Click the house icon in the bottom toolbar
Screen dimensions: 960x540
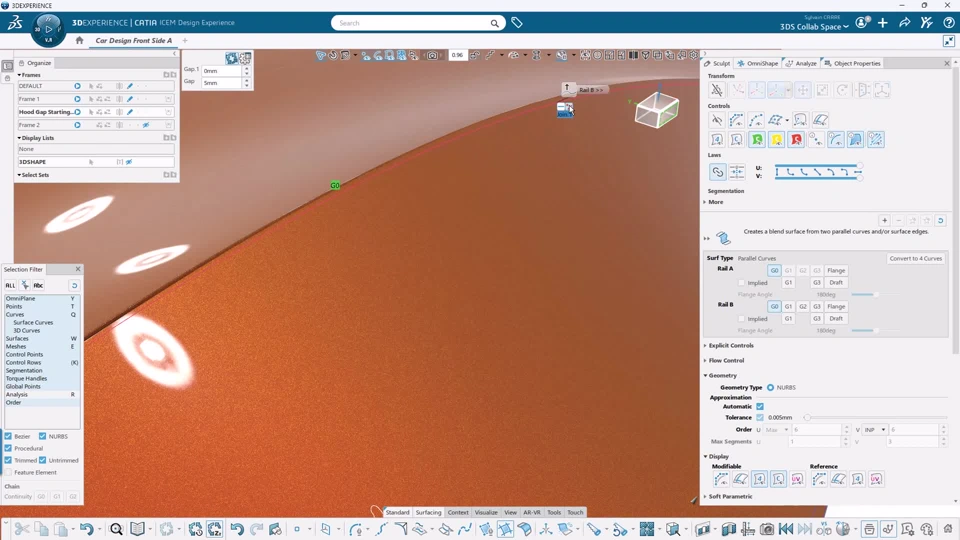(948, 528)
